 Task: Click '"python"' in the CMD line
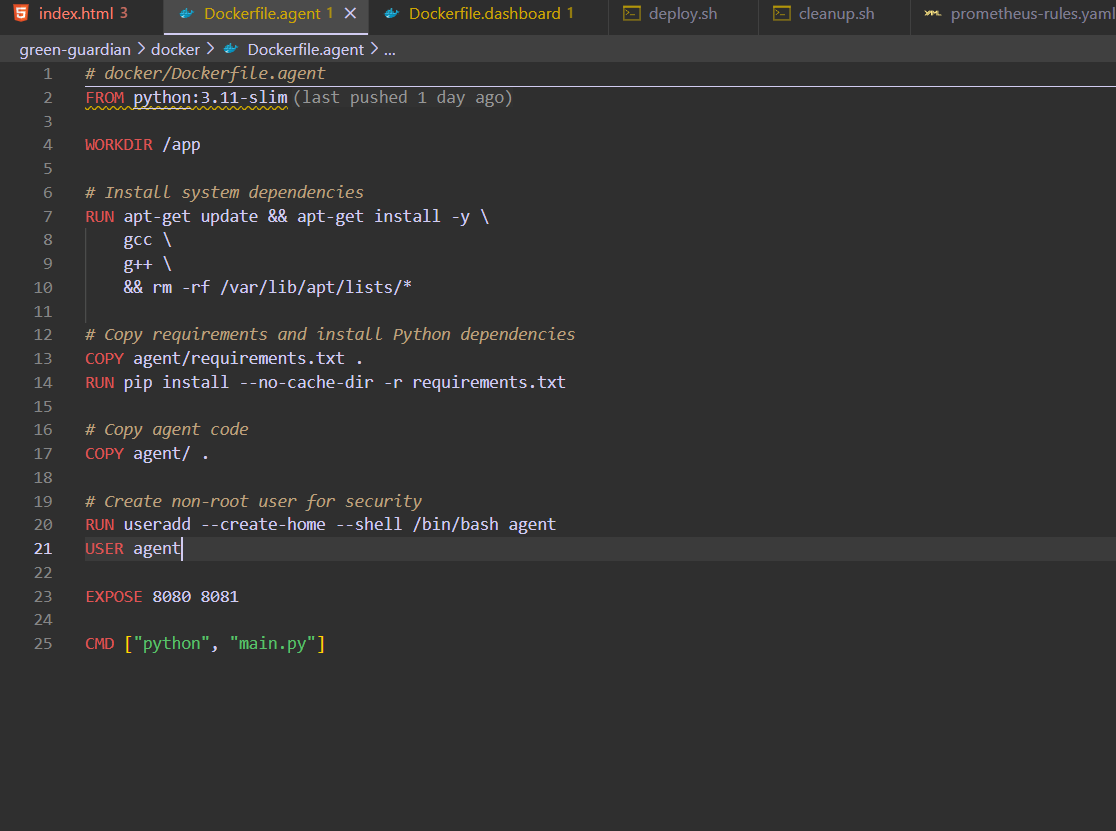172,644
